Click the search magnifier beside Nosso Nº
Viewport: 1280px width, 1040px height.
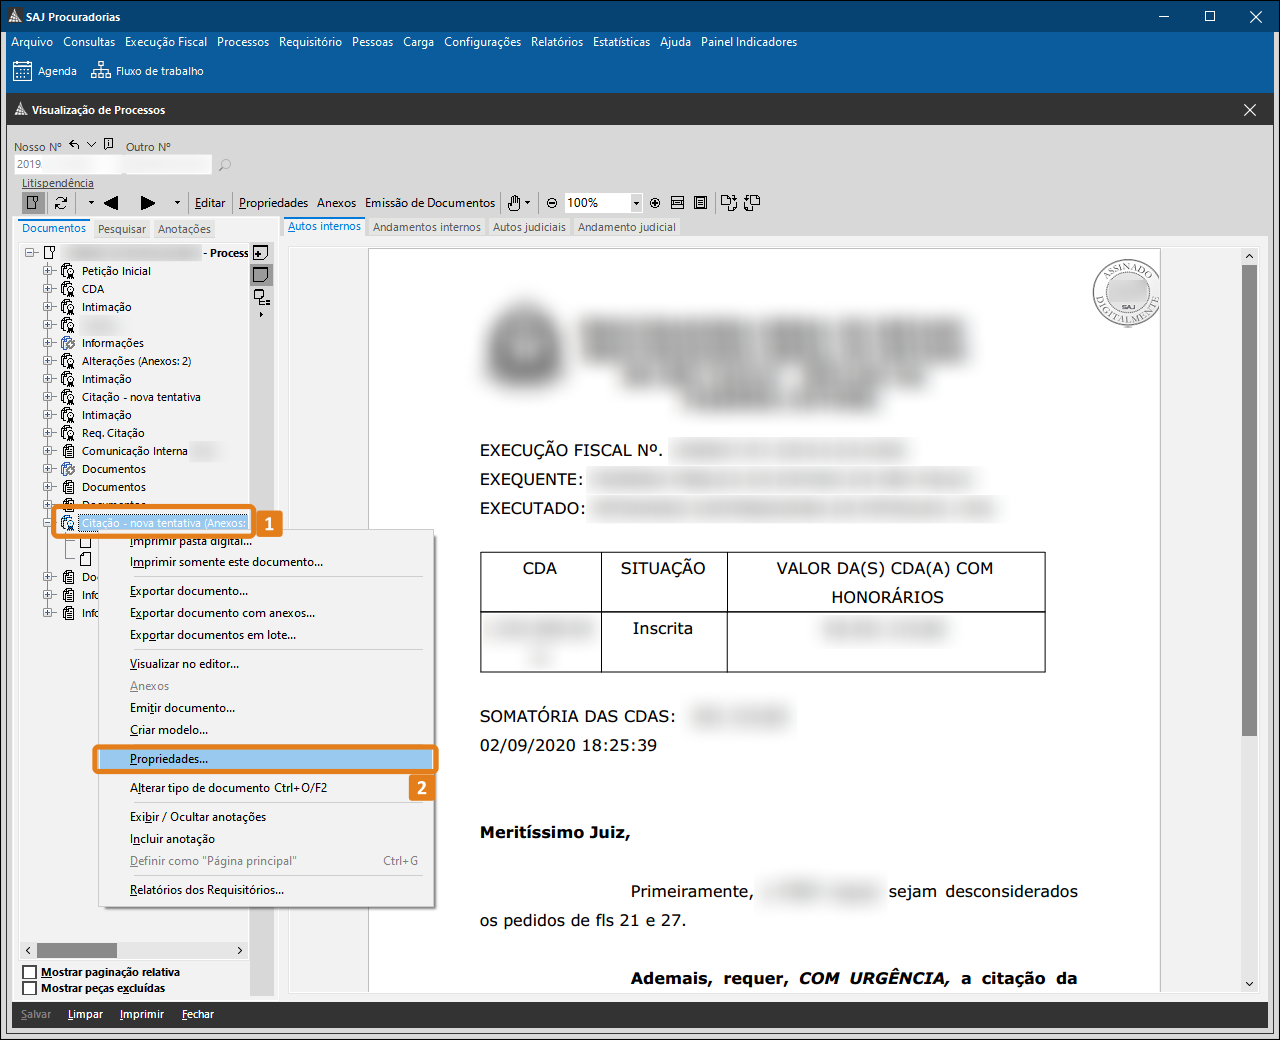(x=225, y=165)
